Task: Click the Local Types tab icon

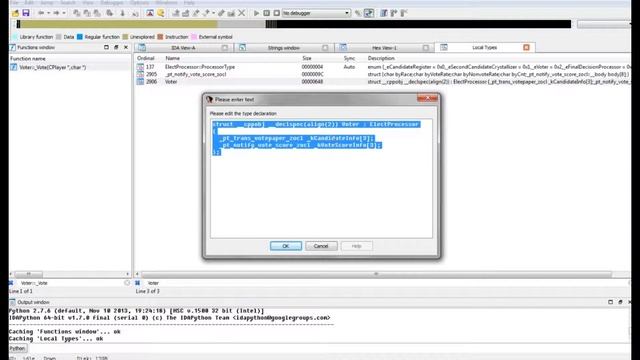Action: click(444, 47)
